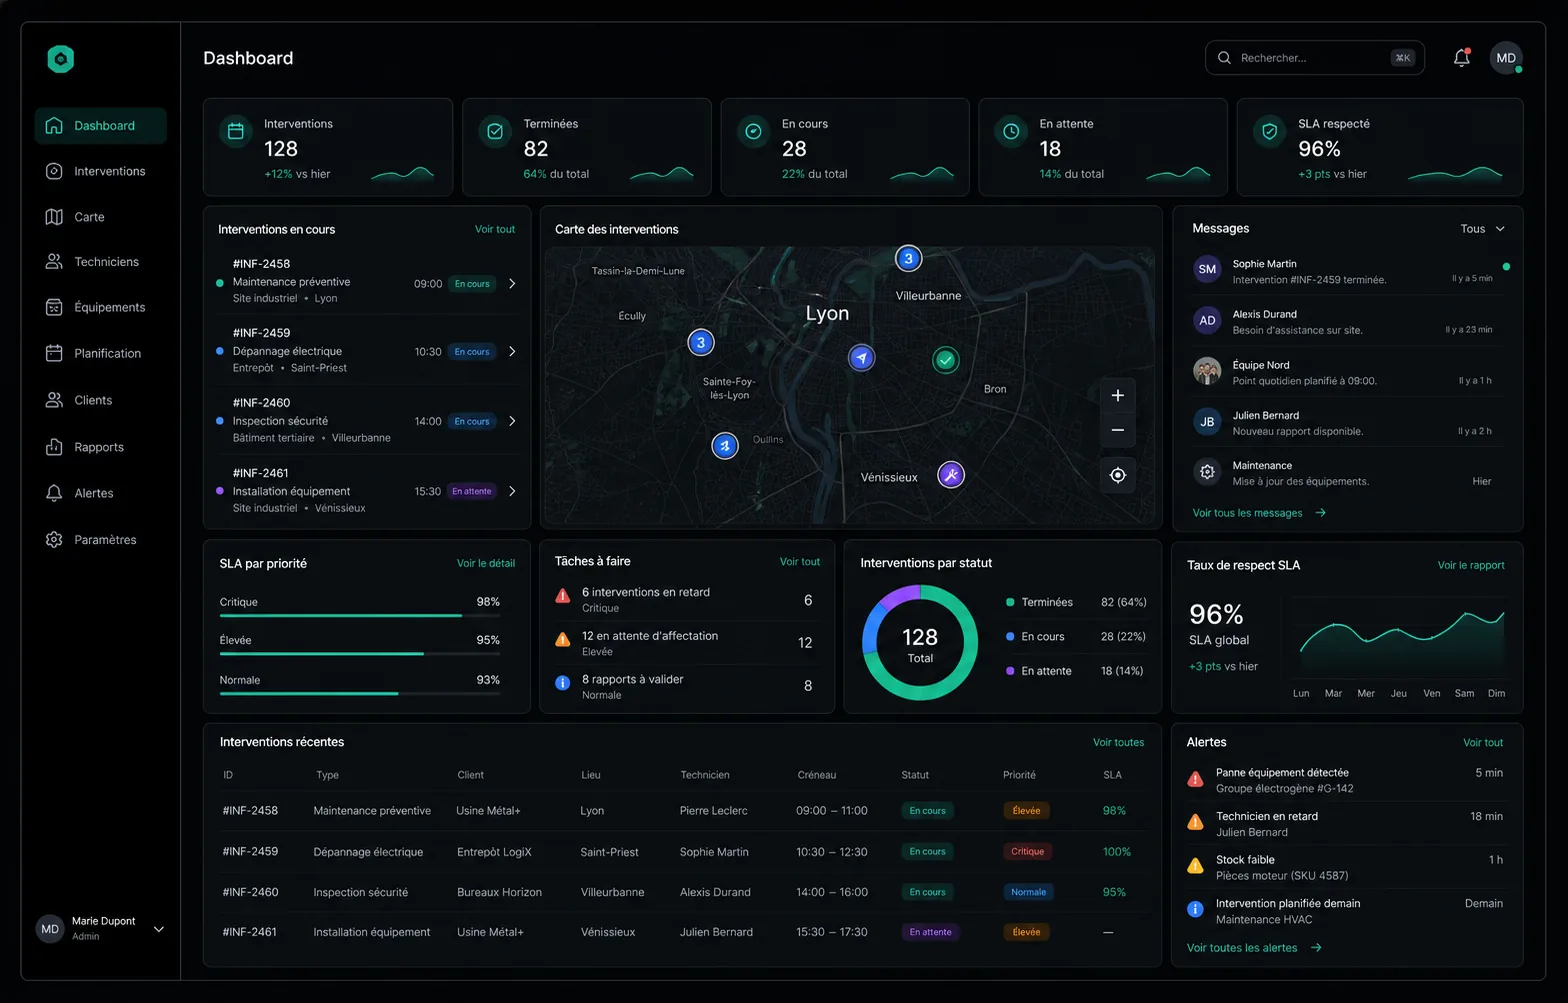
Task: Zoom out on the map
Action: (x=1118, y=430)
